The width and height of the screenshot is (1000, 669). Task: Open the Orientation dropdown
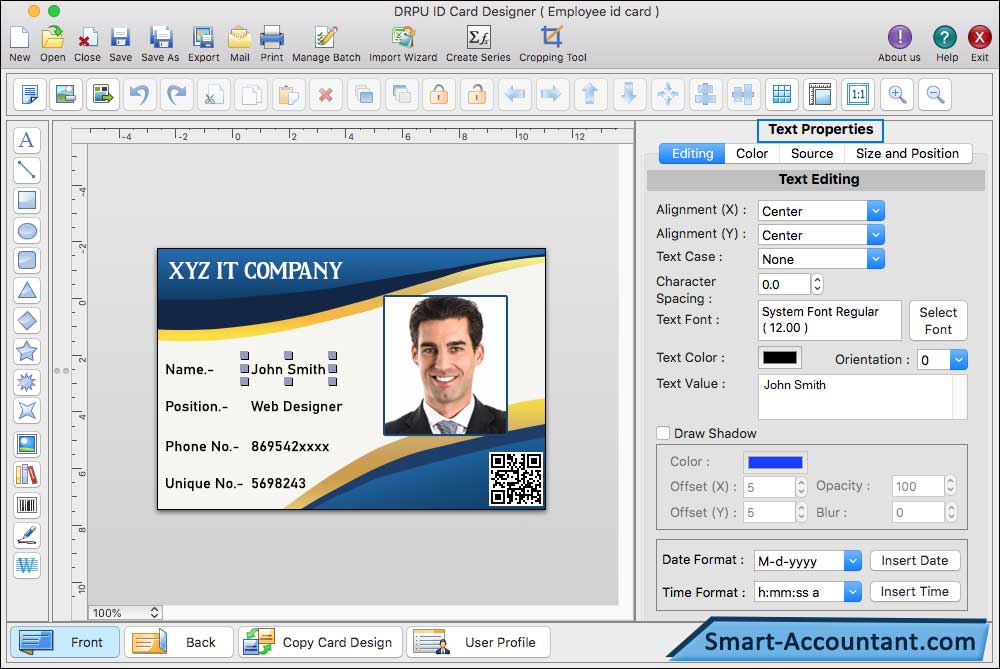click(959, 360)
